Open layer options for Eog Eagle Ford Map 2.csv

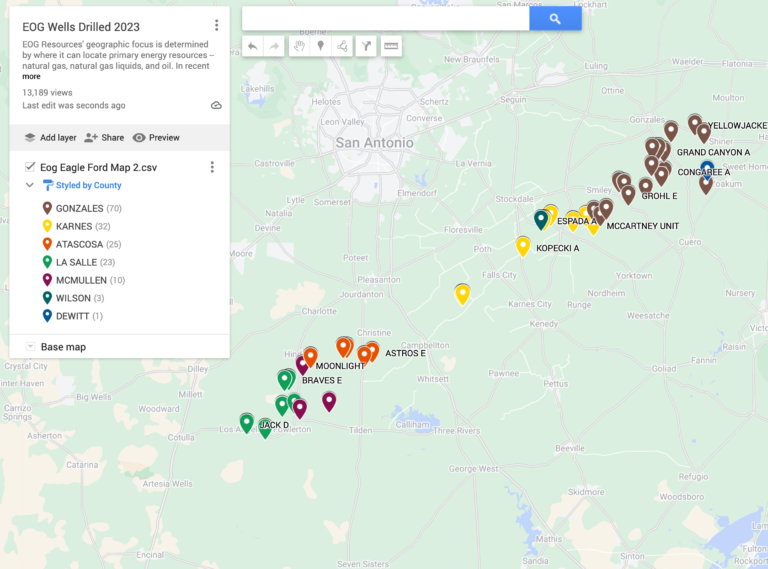[x=212, y=167]
